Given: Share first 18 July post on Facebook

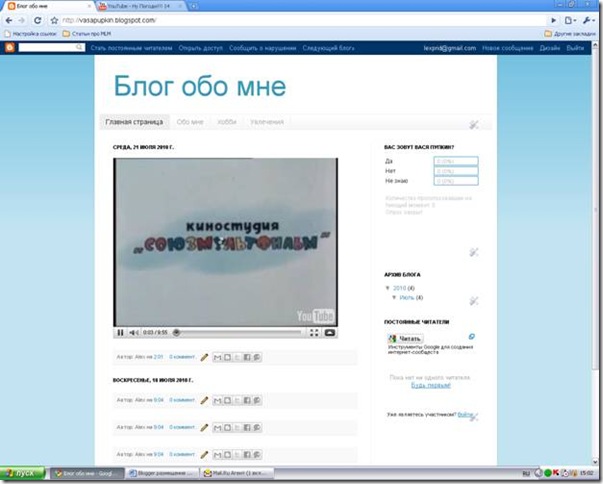Looking at the screenshot, I should pos(247,401).
